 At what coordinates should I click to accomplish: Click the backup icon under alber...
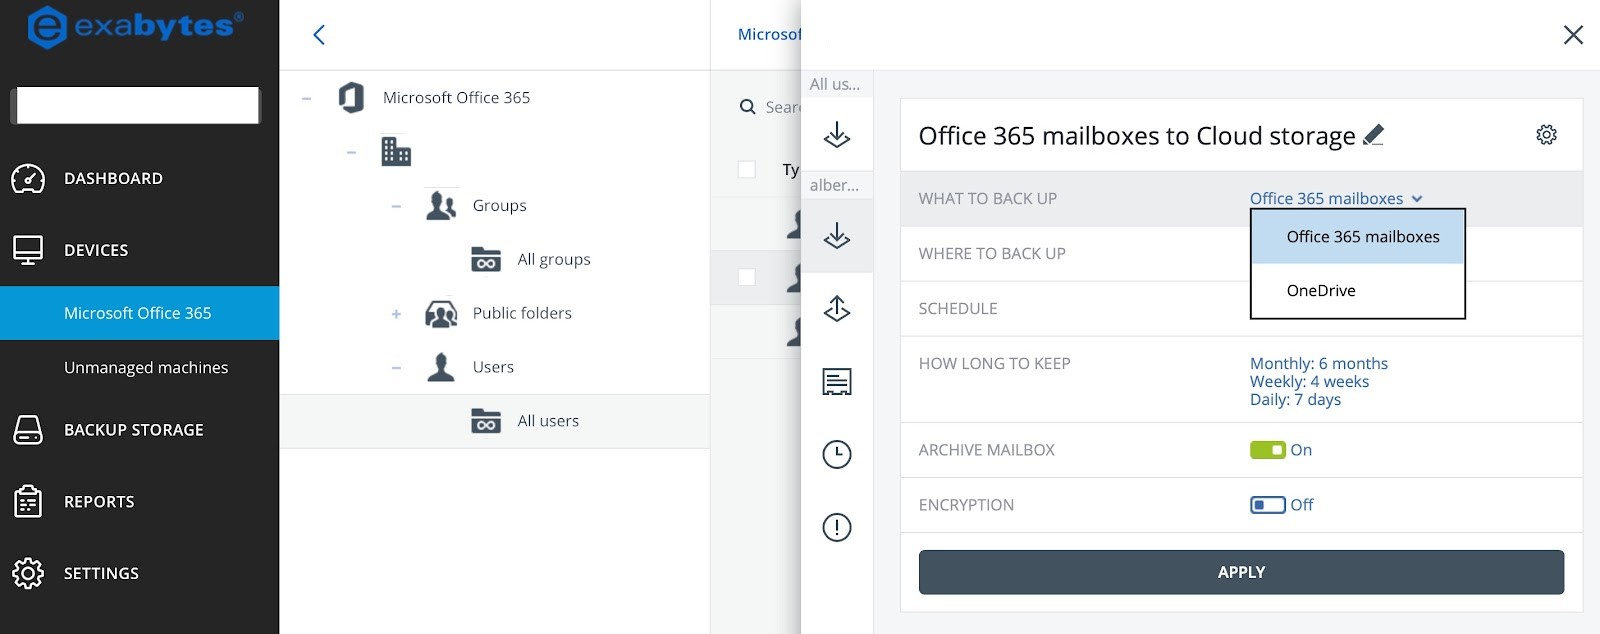(837, 236)
